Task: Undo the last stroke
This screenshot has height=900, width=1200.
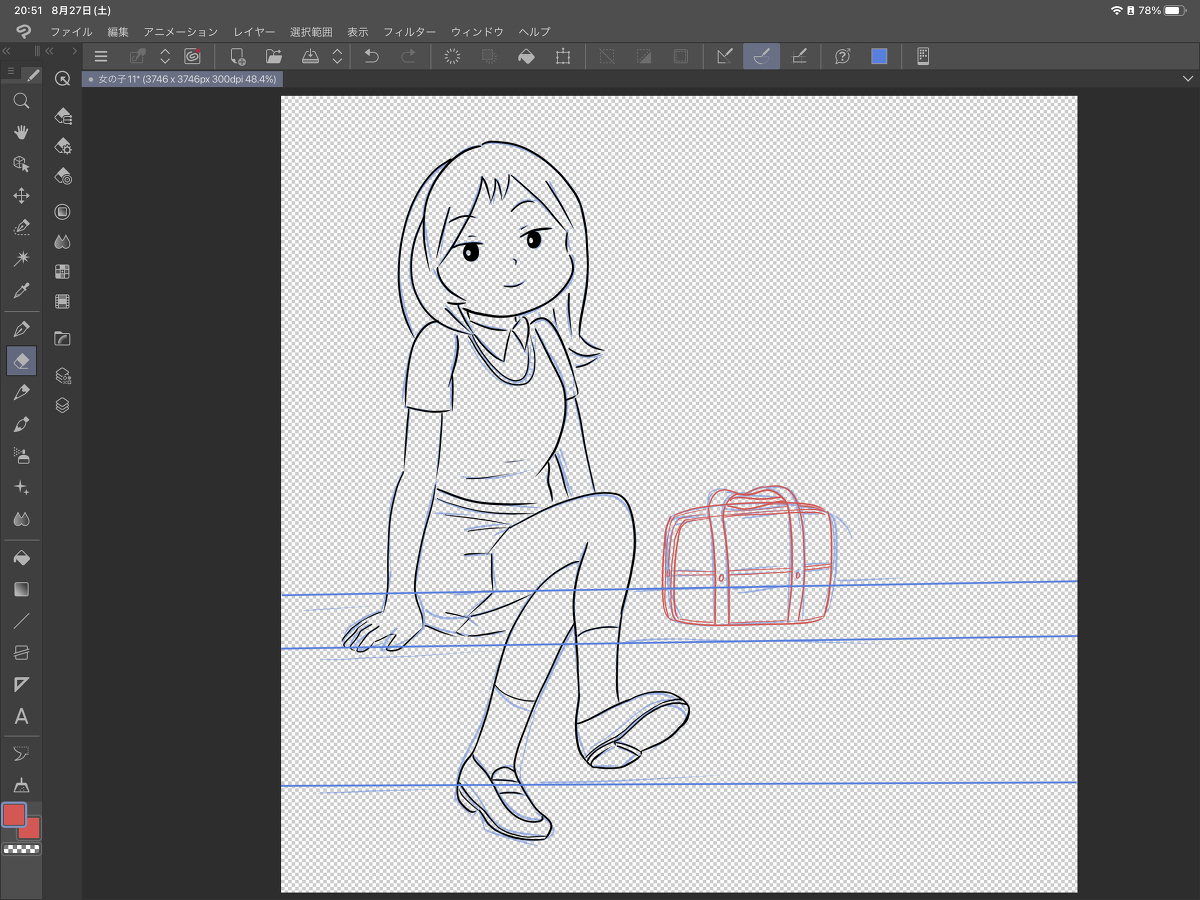Action: pos(372,57)
